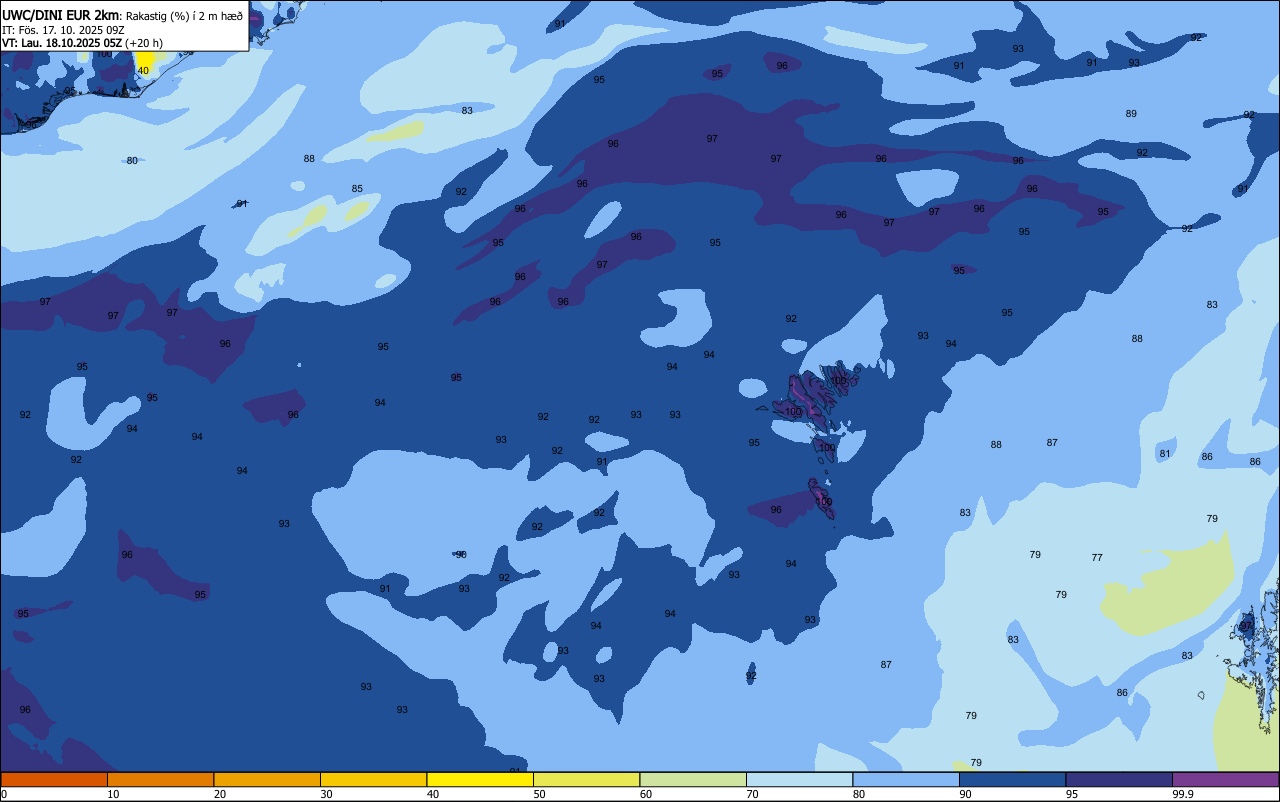The width and height of the screenshot is (1280, 802).
Task: Select the 90–95 medium blue colorbar segment
Action: (x=1012, y=779)
